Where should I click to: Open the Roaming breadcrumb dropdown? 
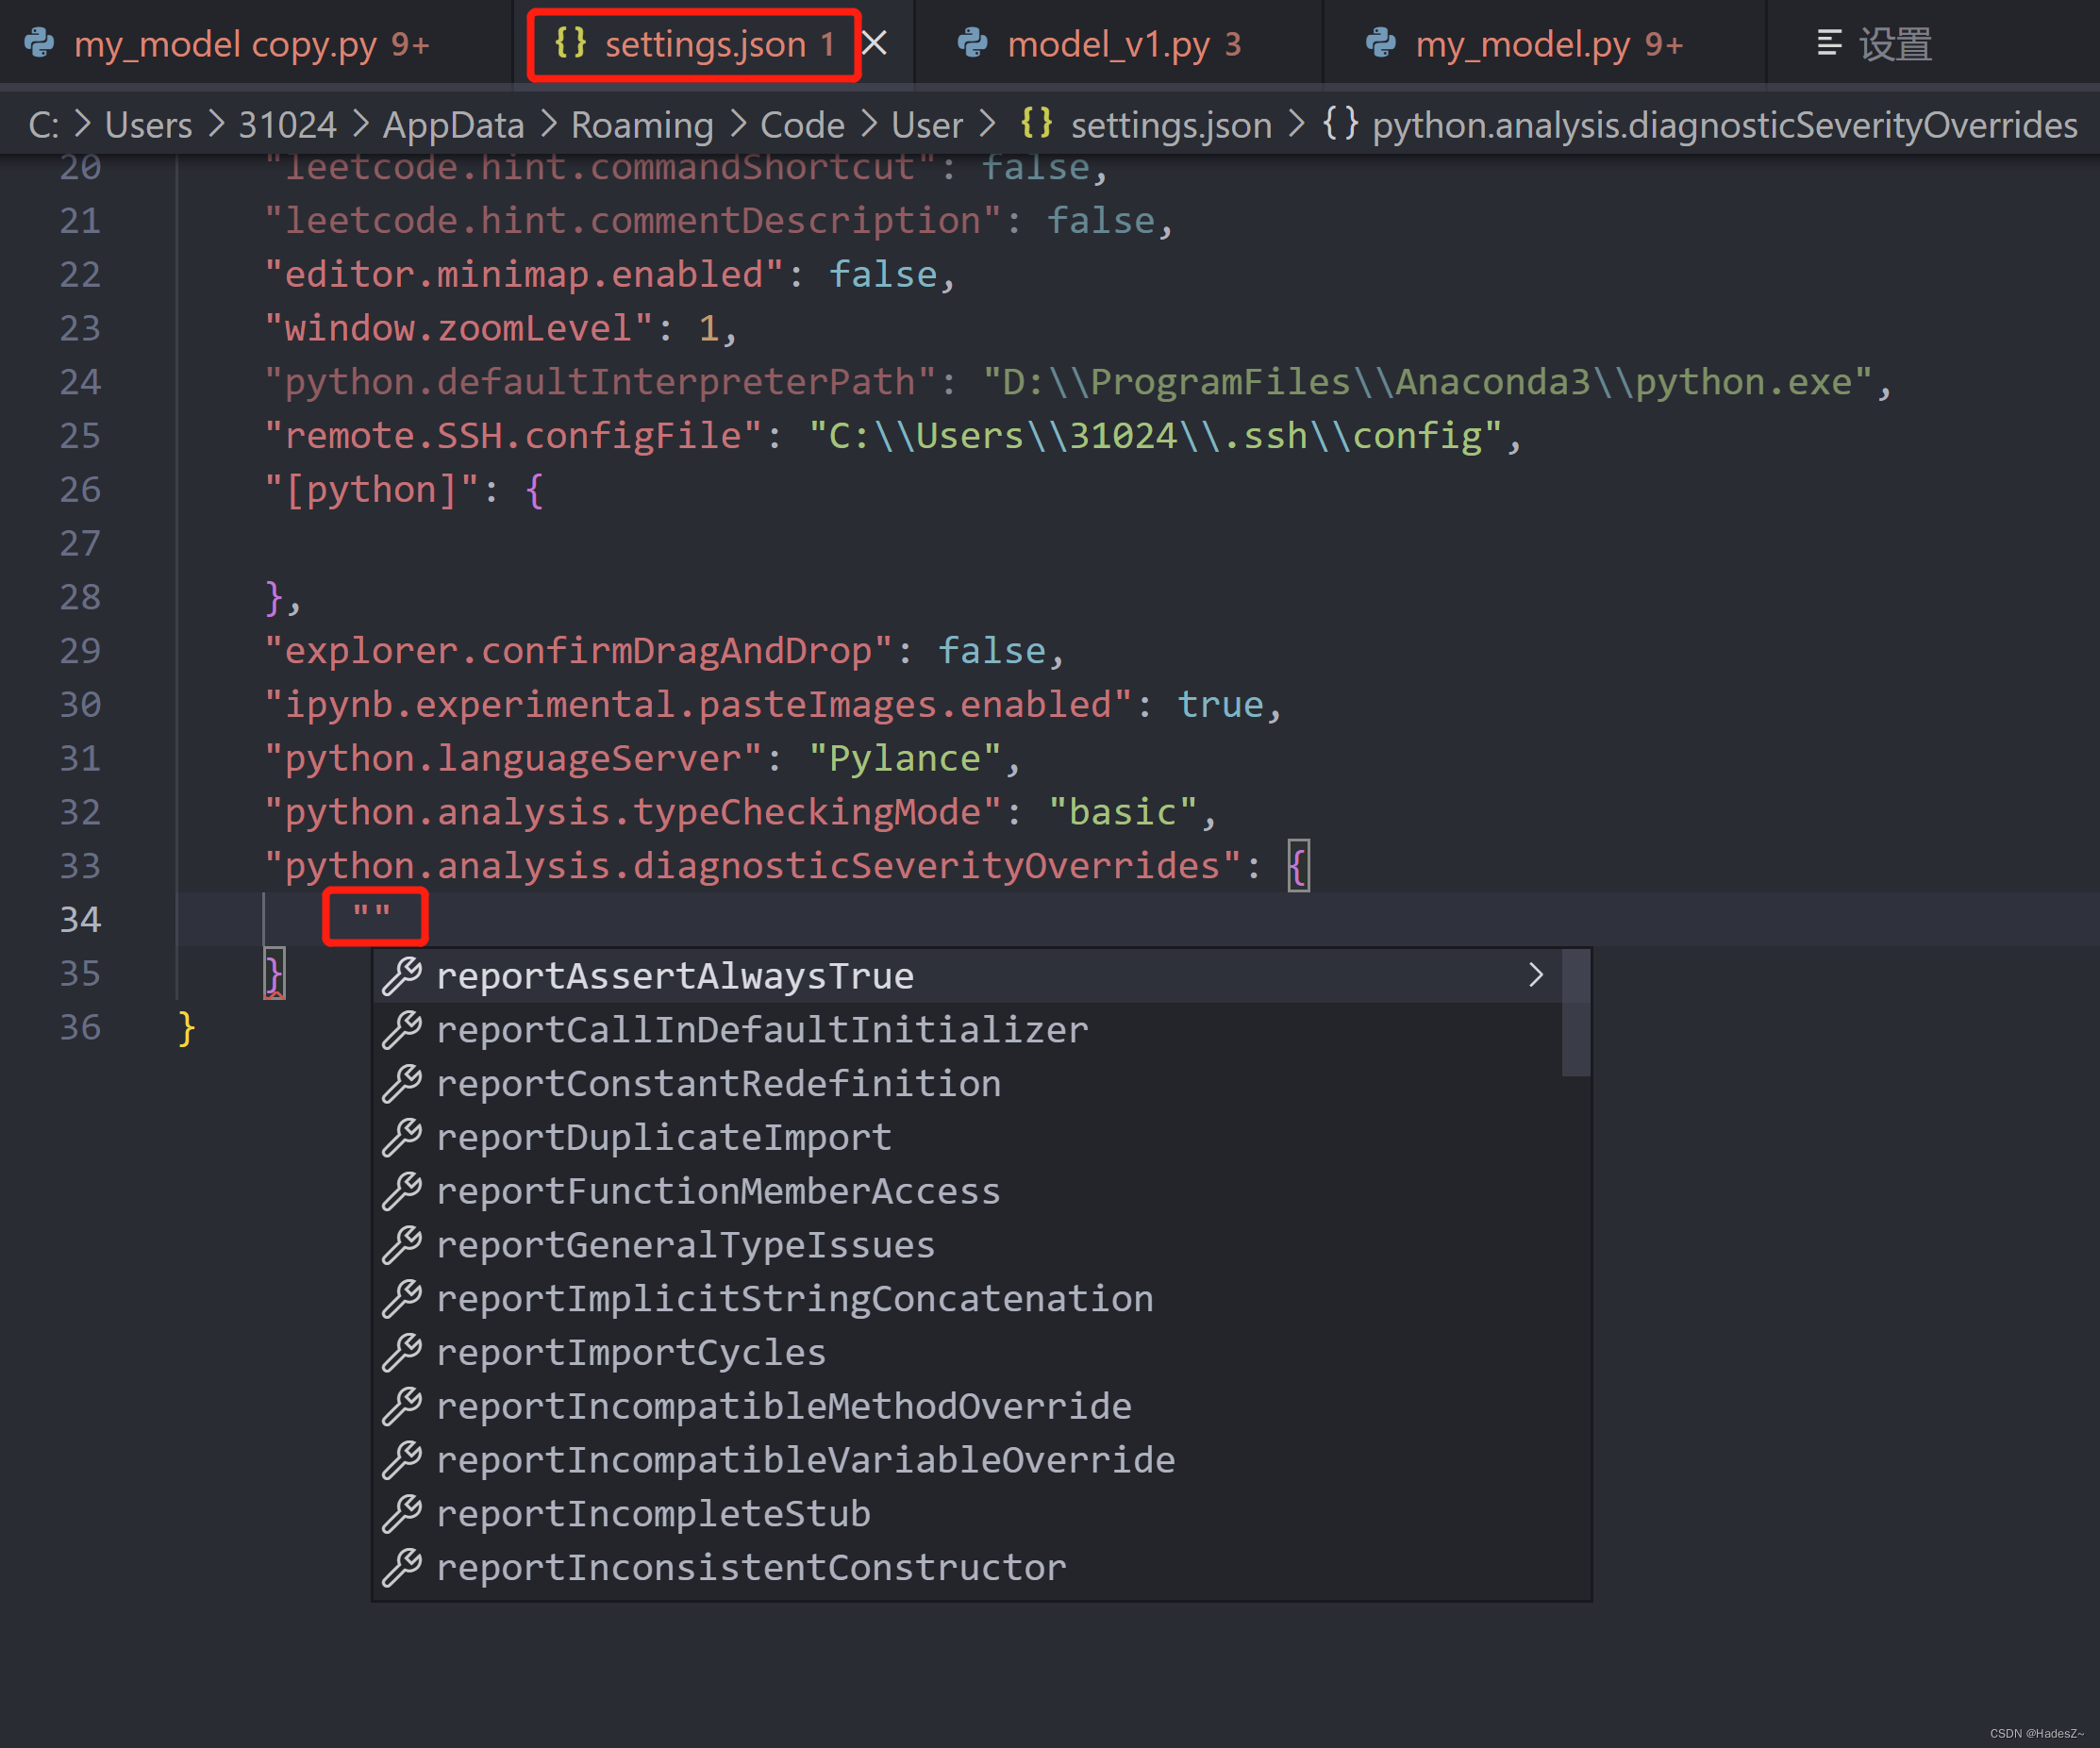[641, 124]
